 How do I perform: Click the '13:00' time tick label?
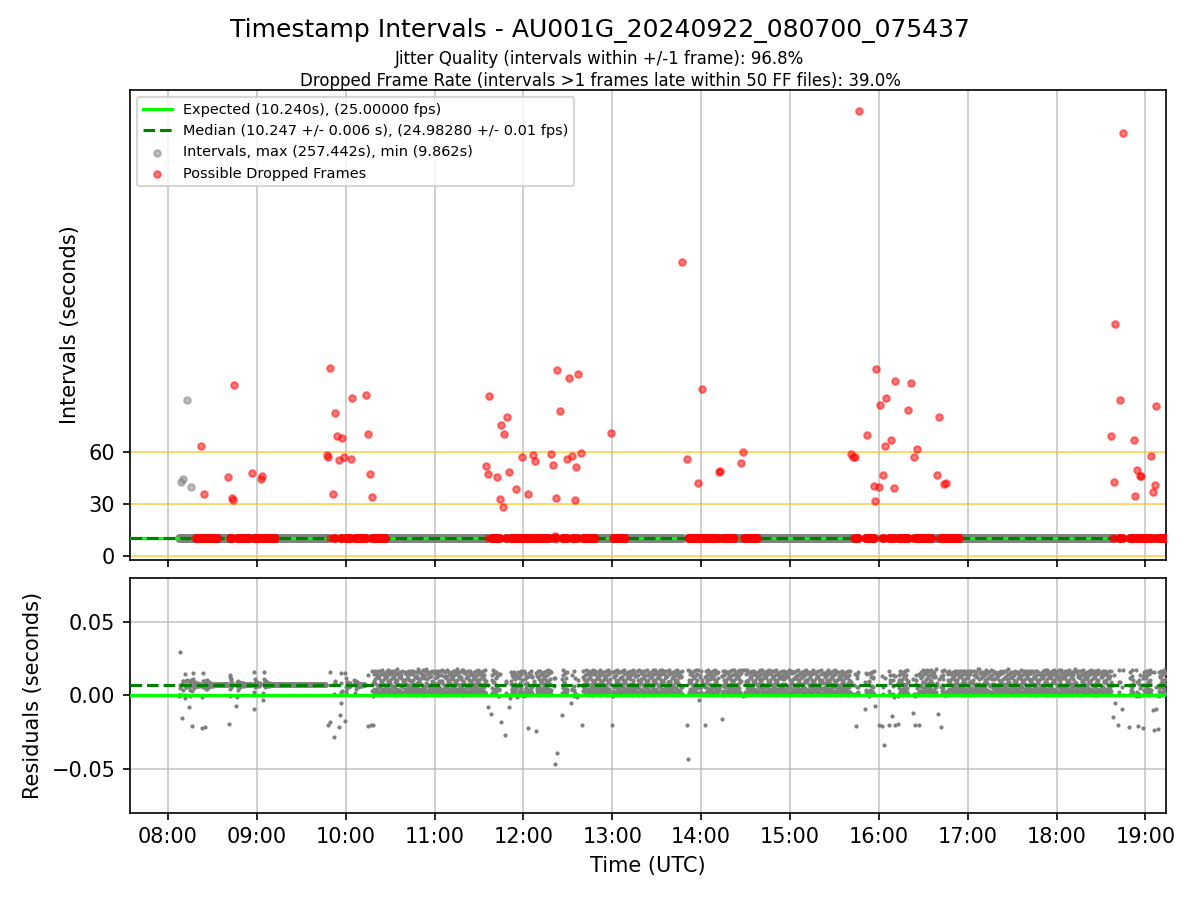[612, 836]
